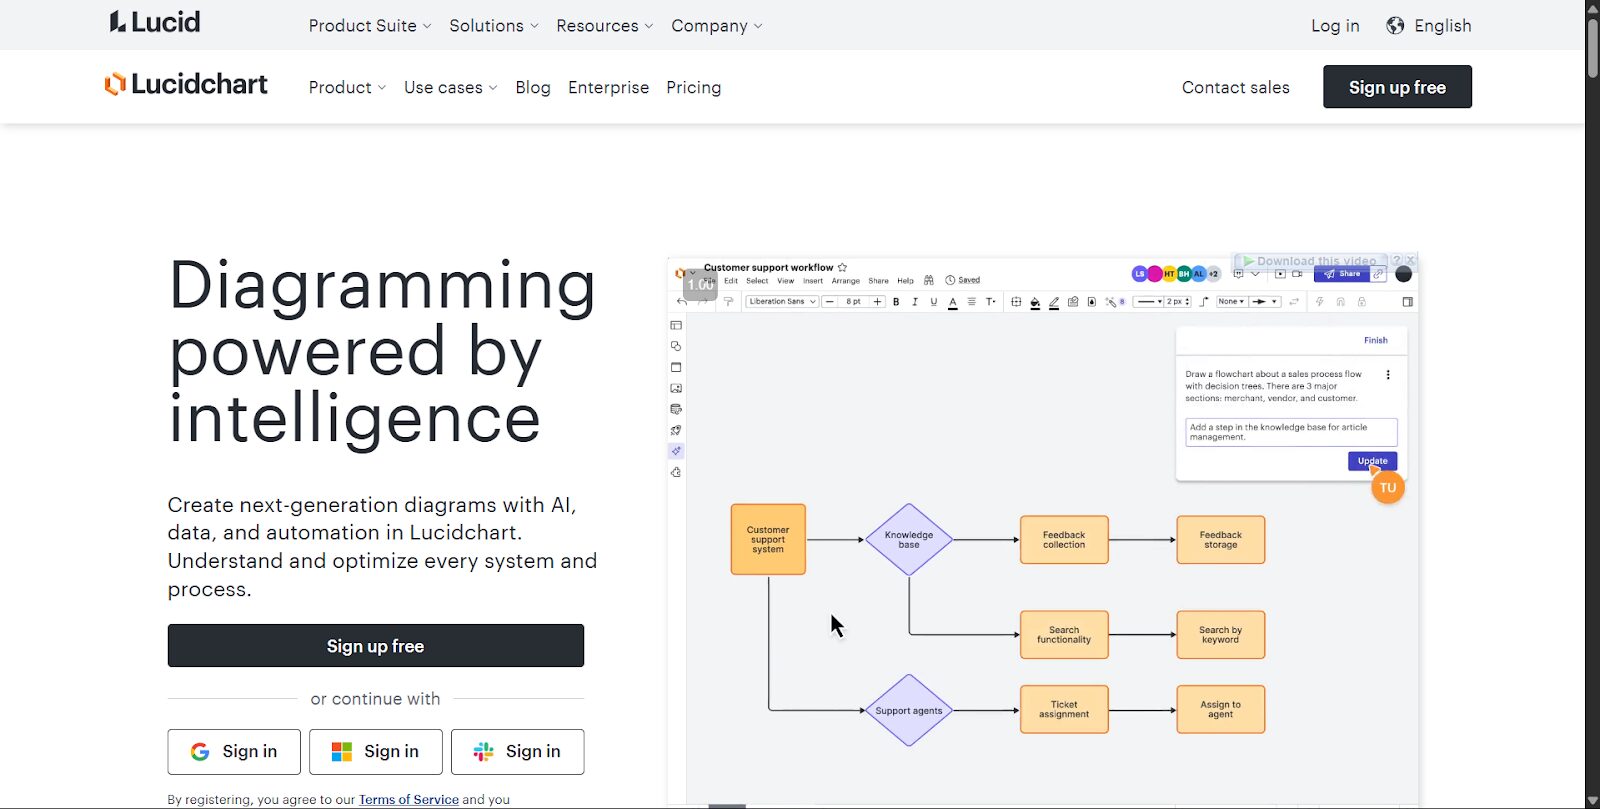Open the Insert menu in diagram editor

pyautogui.click(x=813, y=281)
